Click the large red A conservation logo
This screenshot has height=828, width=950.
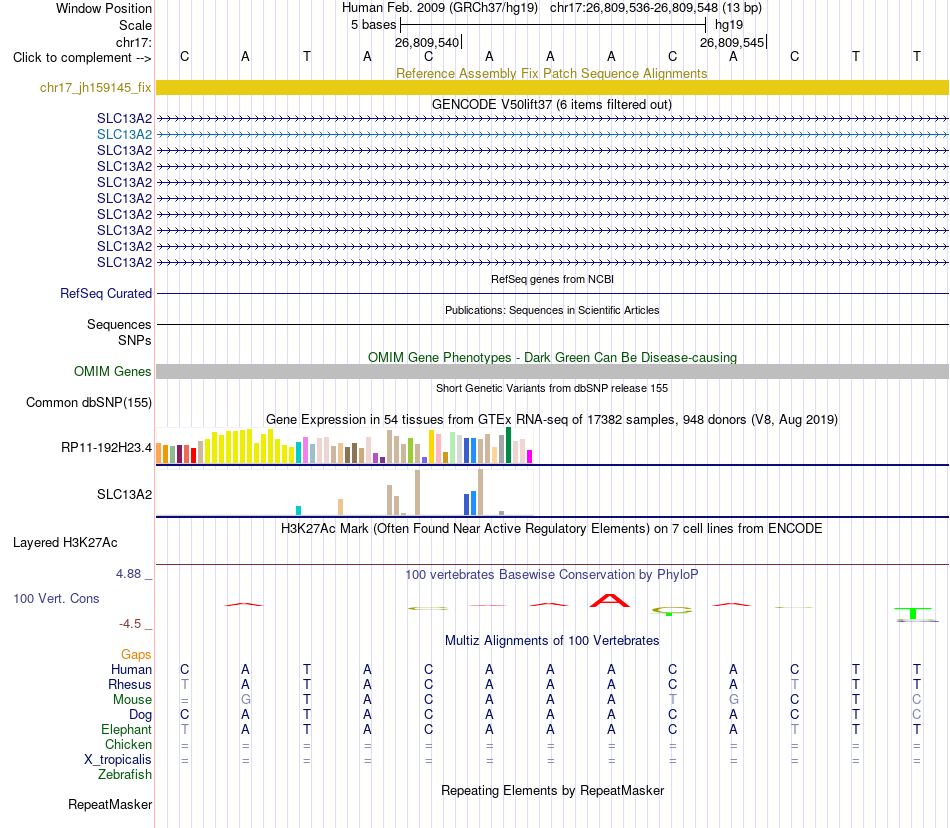click(610, 601)
